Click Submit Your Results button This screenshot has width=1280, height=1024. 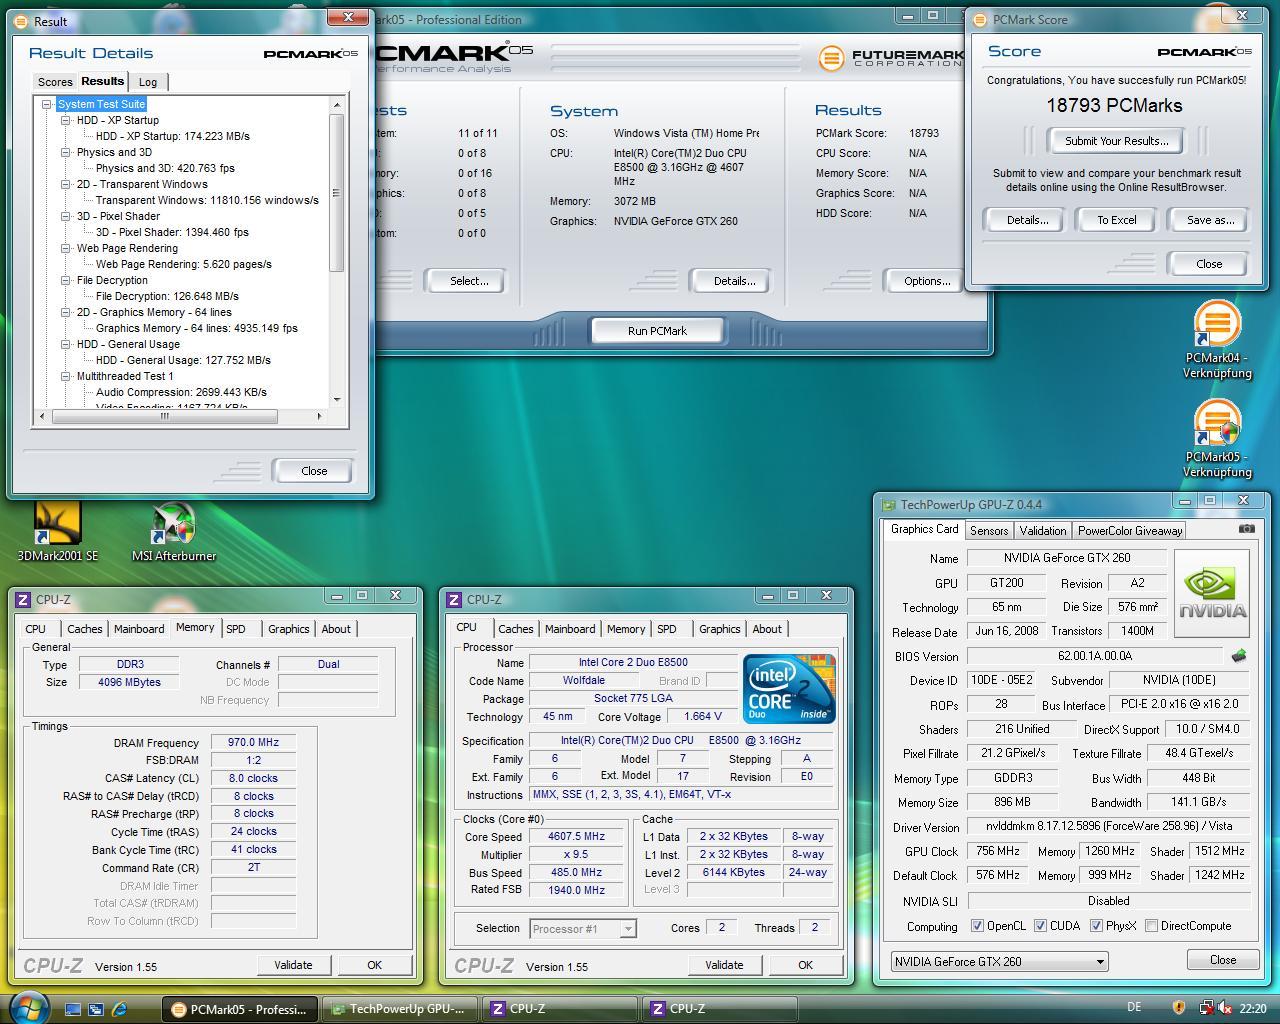(1116, 141)
